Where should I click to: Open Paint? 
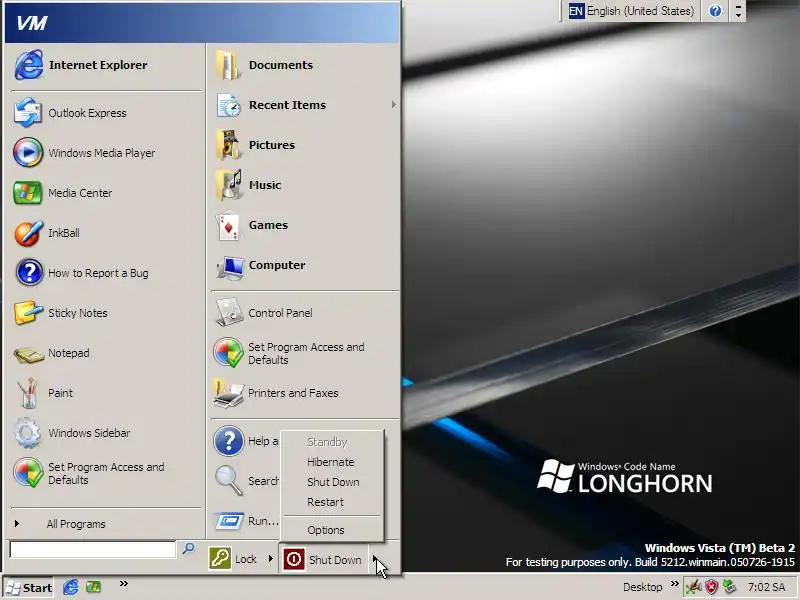(106, 393)
